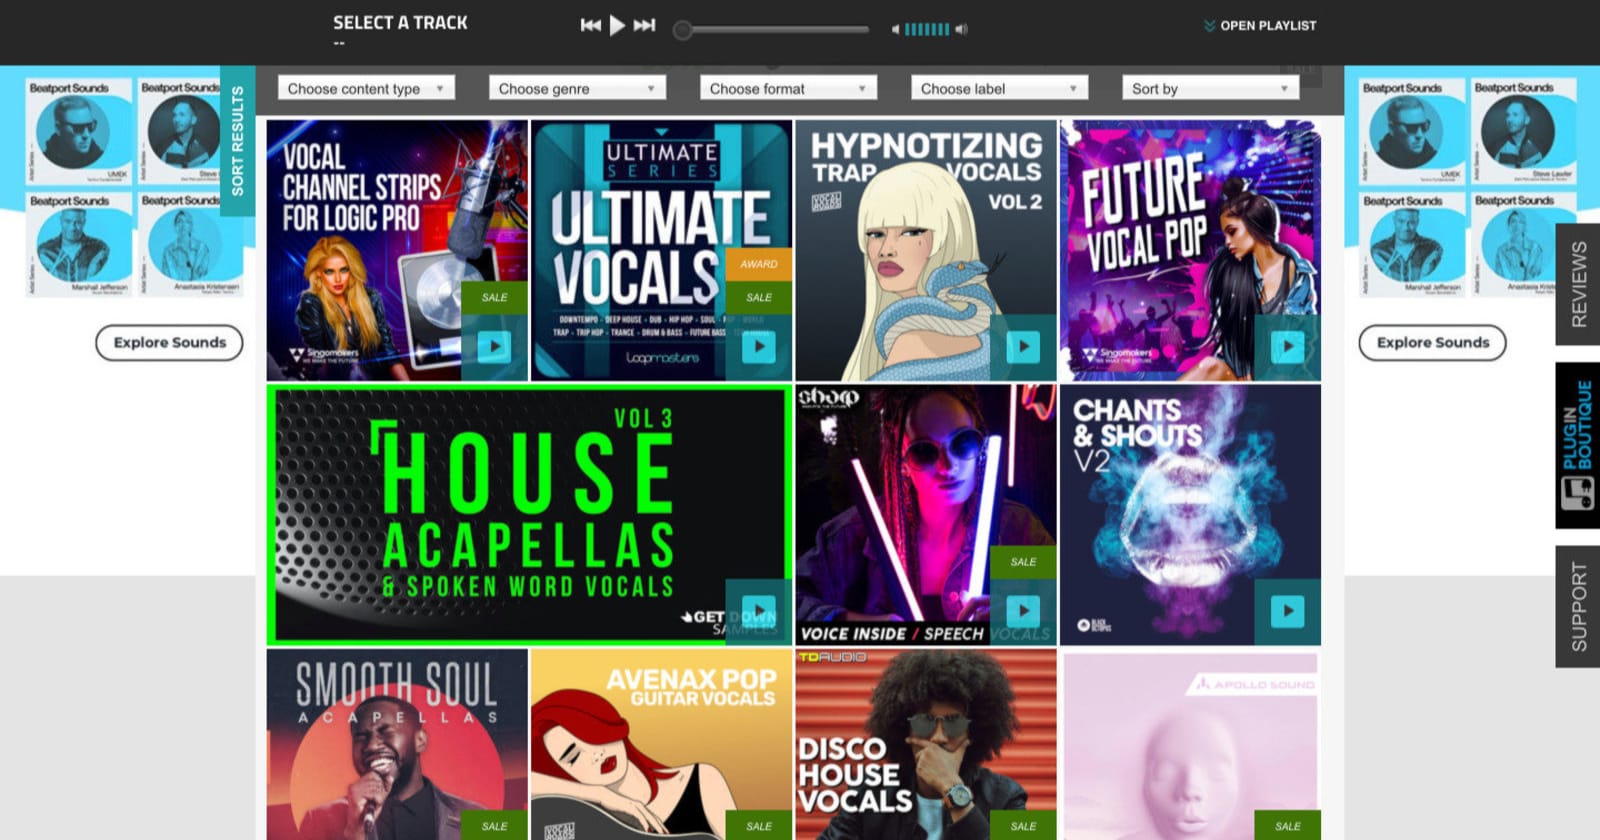The width and height of the screenshot is (1600, 840).
Task: Open the Support side tab
Action: [1578, 607]
